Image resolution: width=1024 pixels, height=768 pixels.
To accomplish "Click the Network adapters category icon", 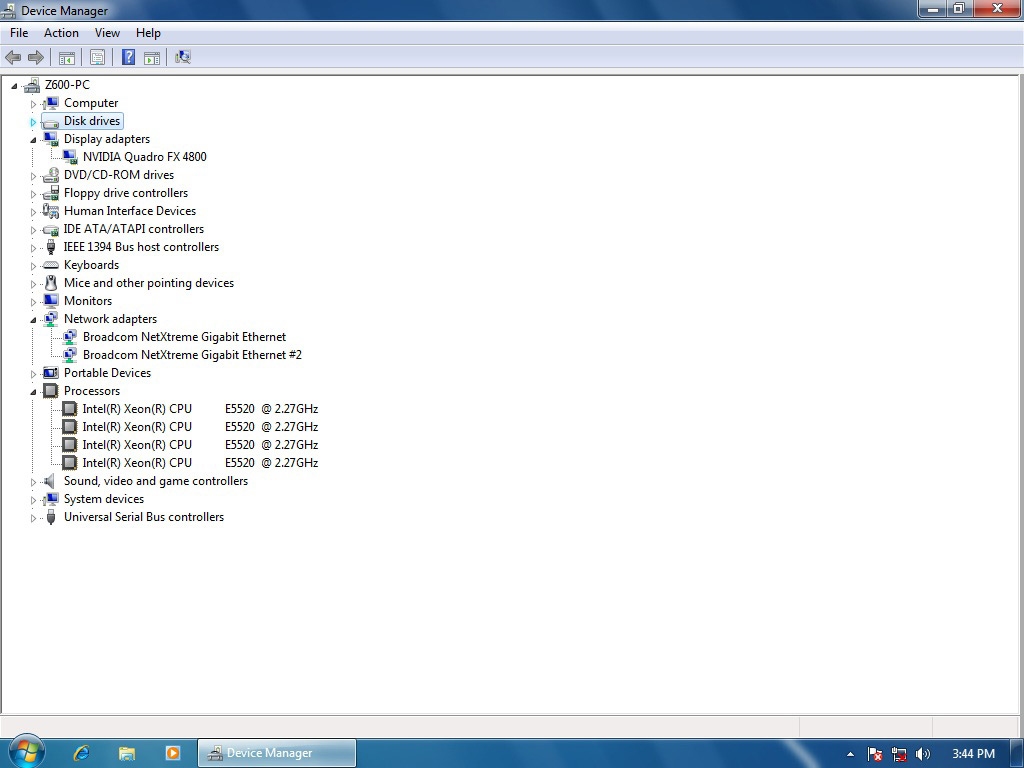I will pyautogui.click(x=51, y=319).
